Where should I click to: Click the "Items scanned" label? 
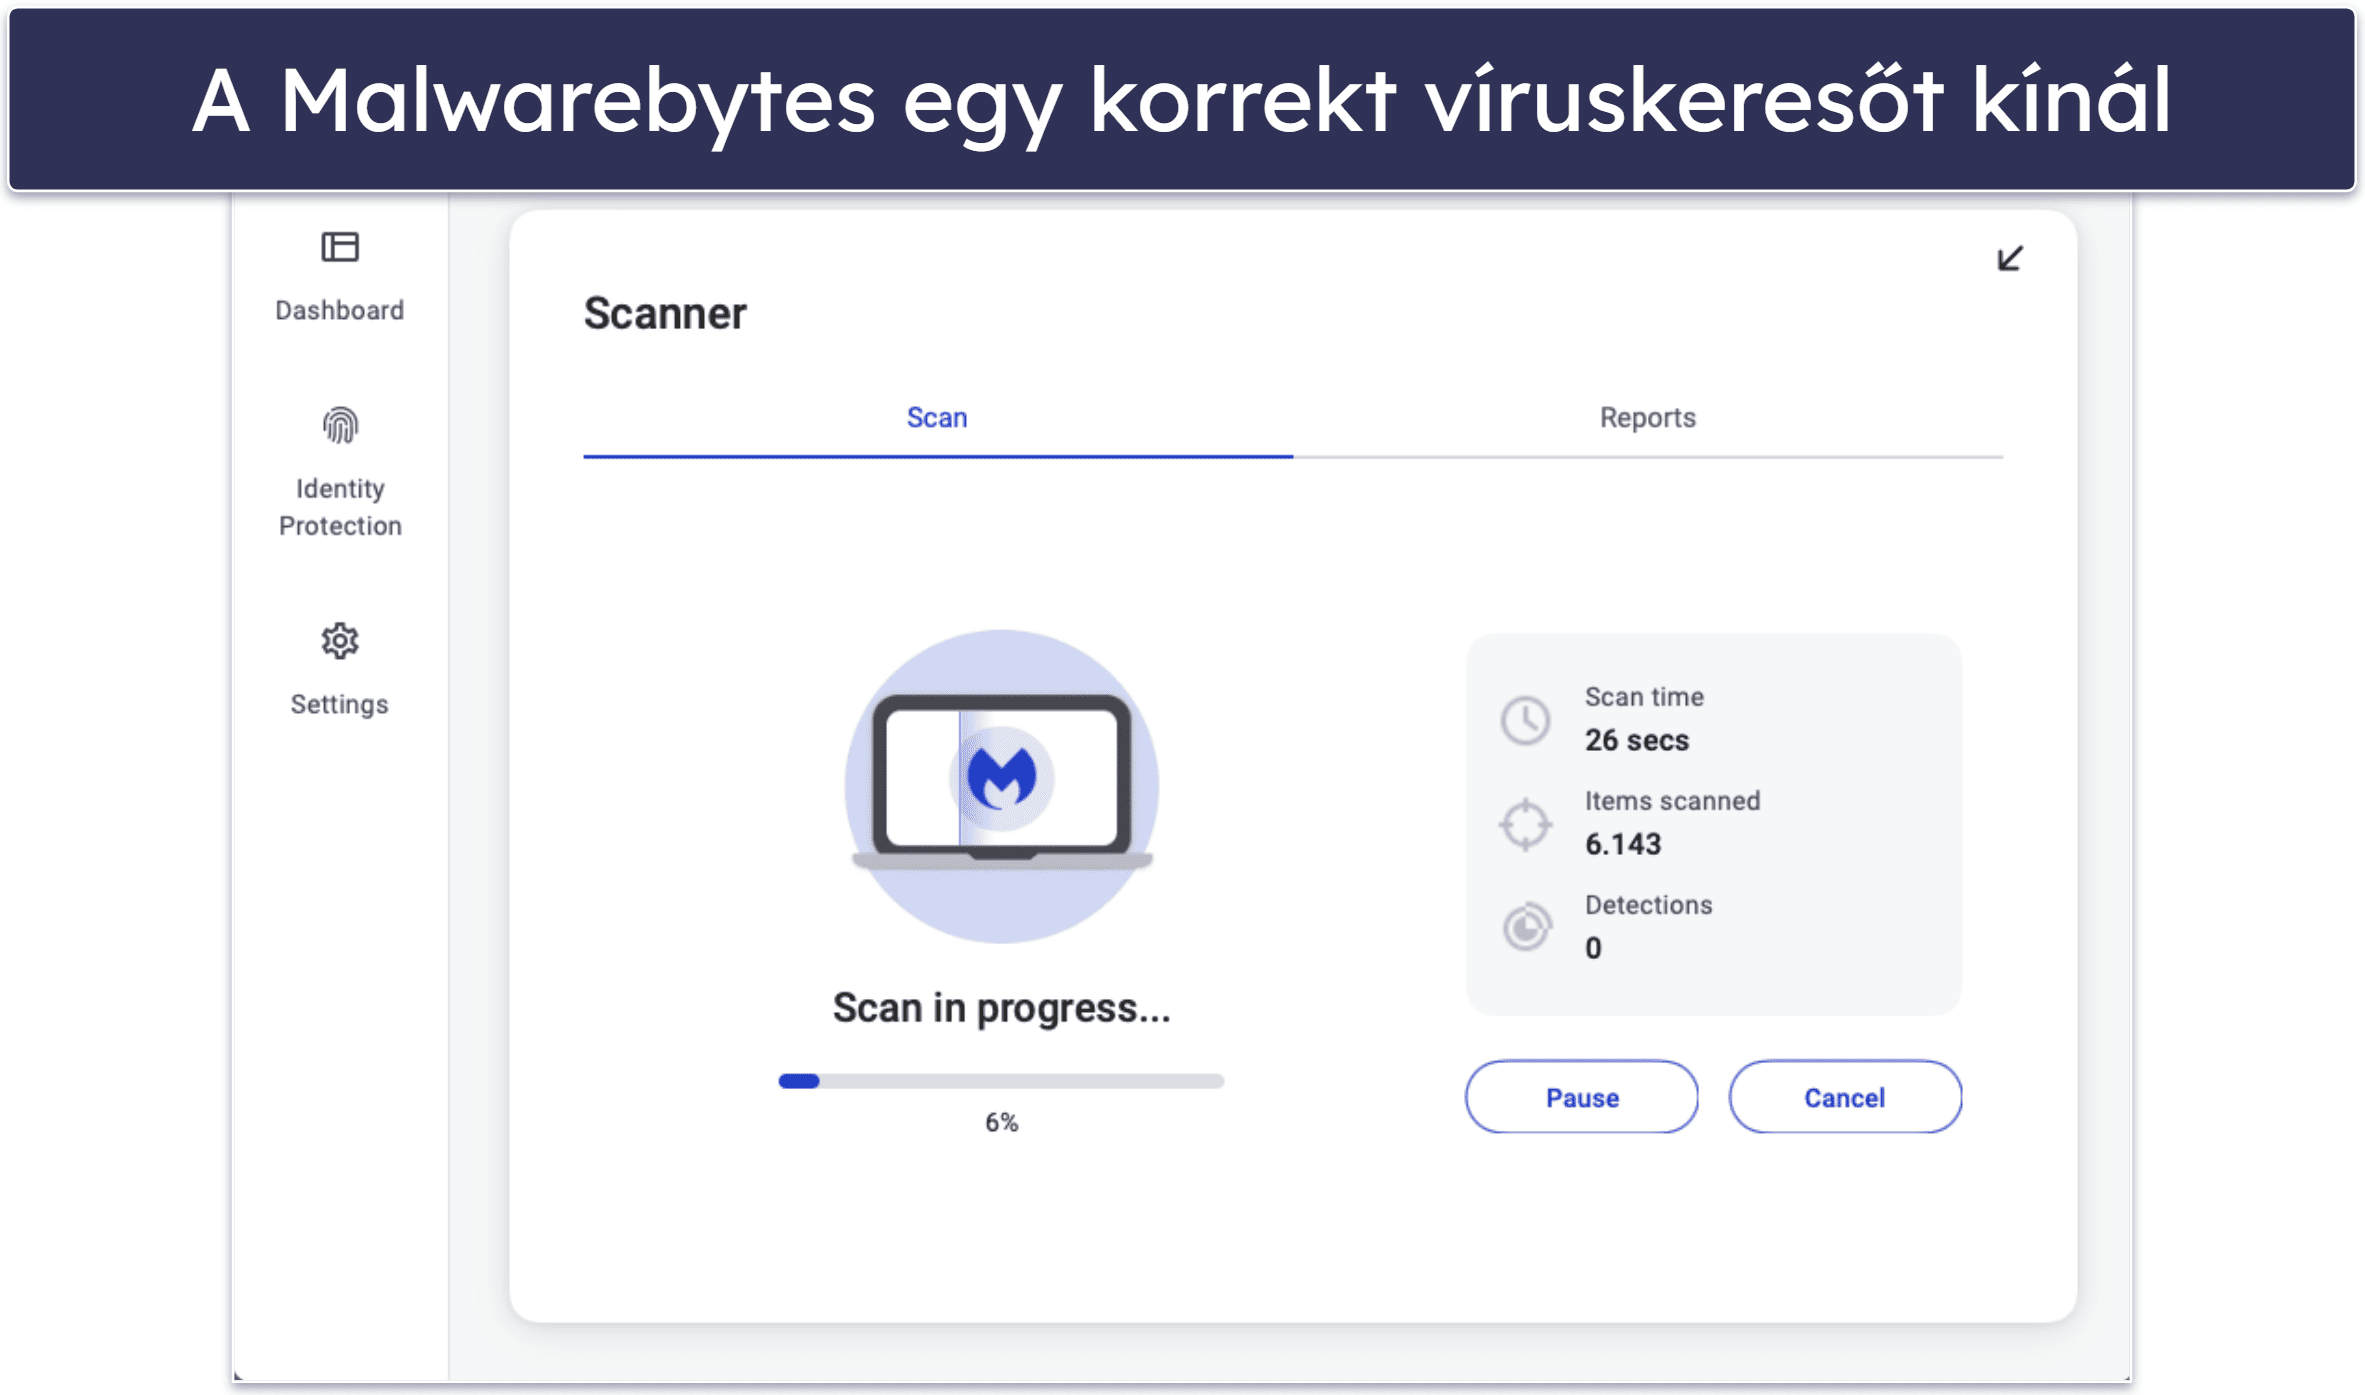(x=1672, y=801)
